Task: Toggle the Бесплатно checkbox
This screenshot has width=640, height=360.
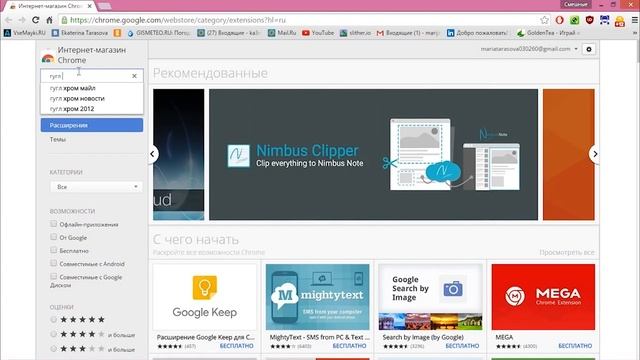Action: (53, 250)
